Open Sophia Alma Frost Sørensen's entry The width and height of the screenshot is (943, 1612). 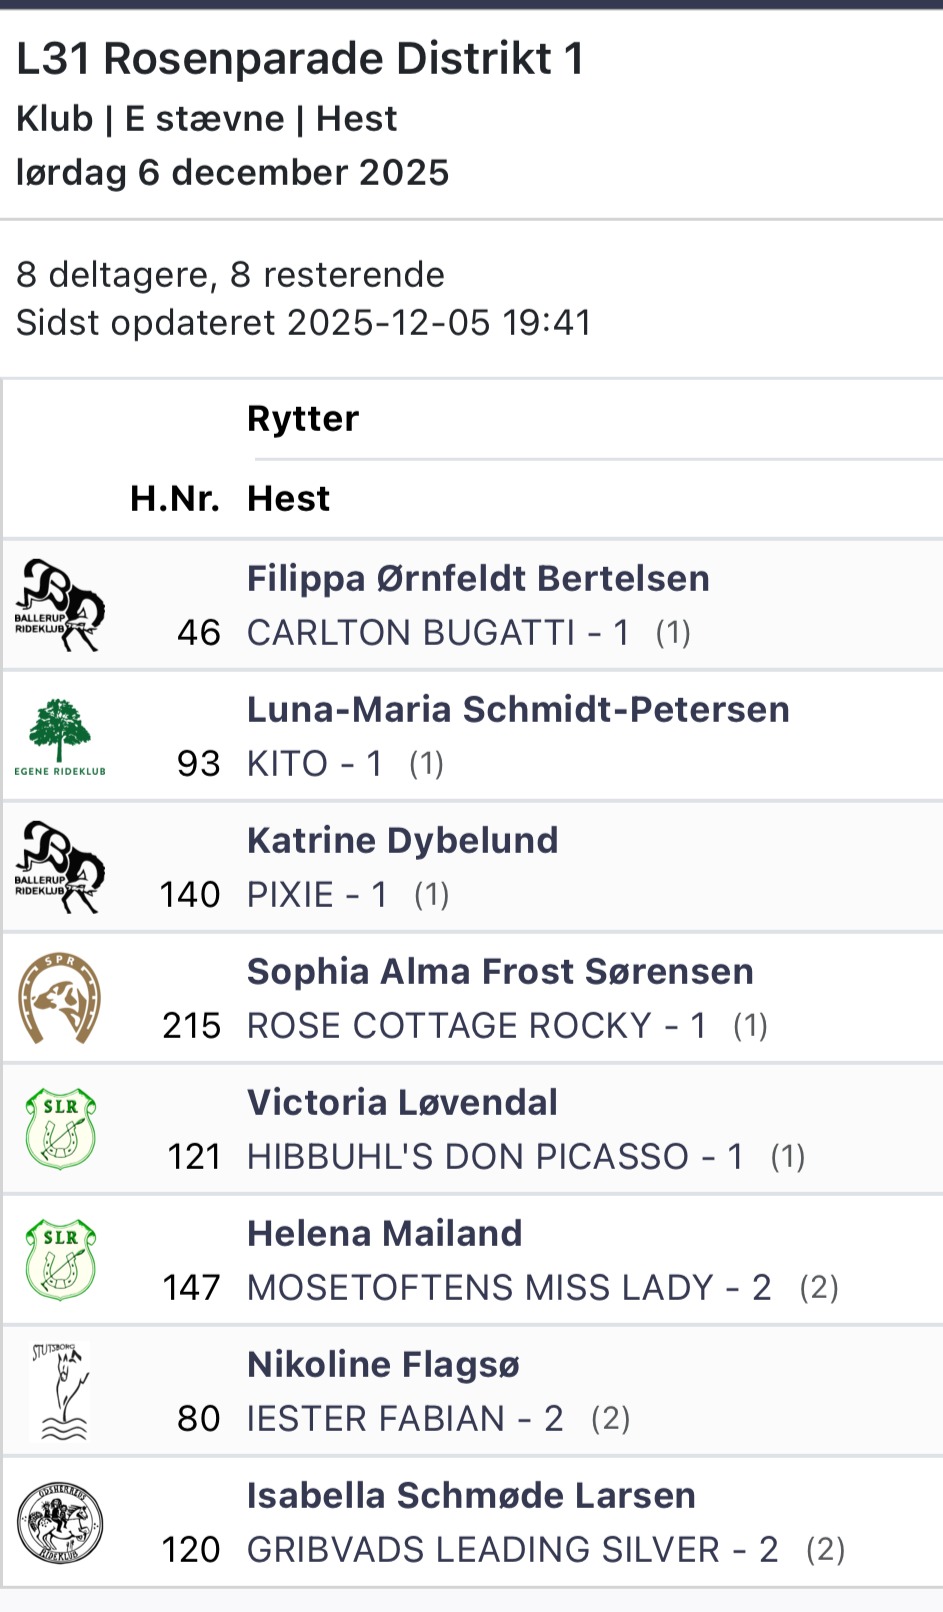tap(500, 971)
